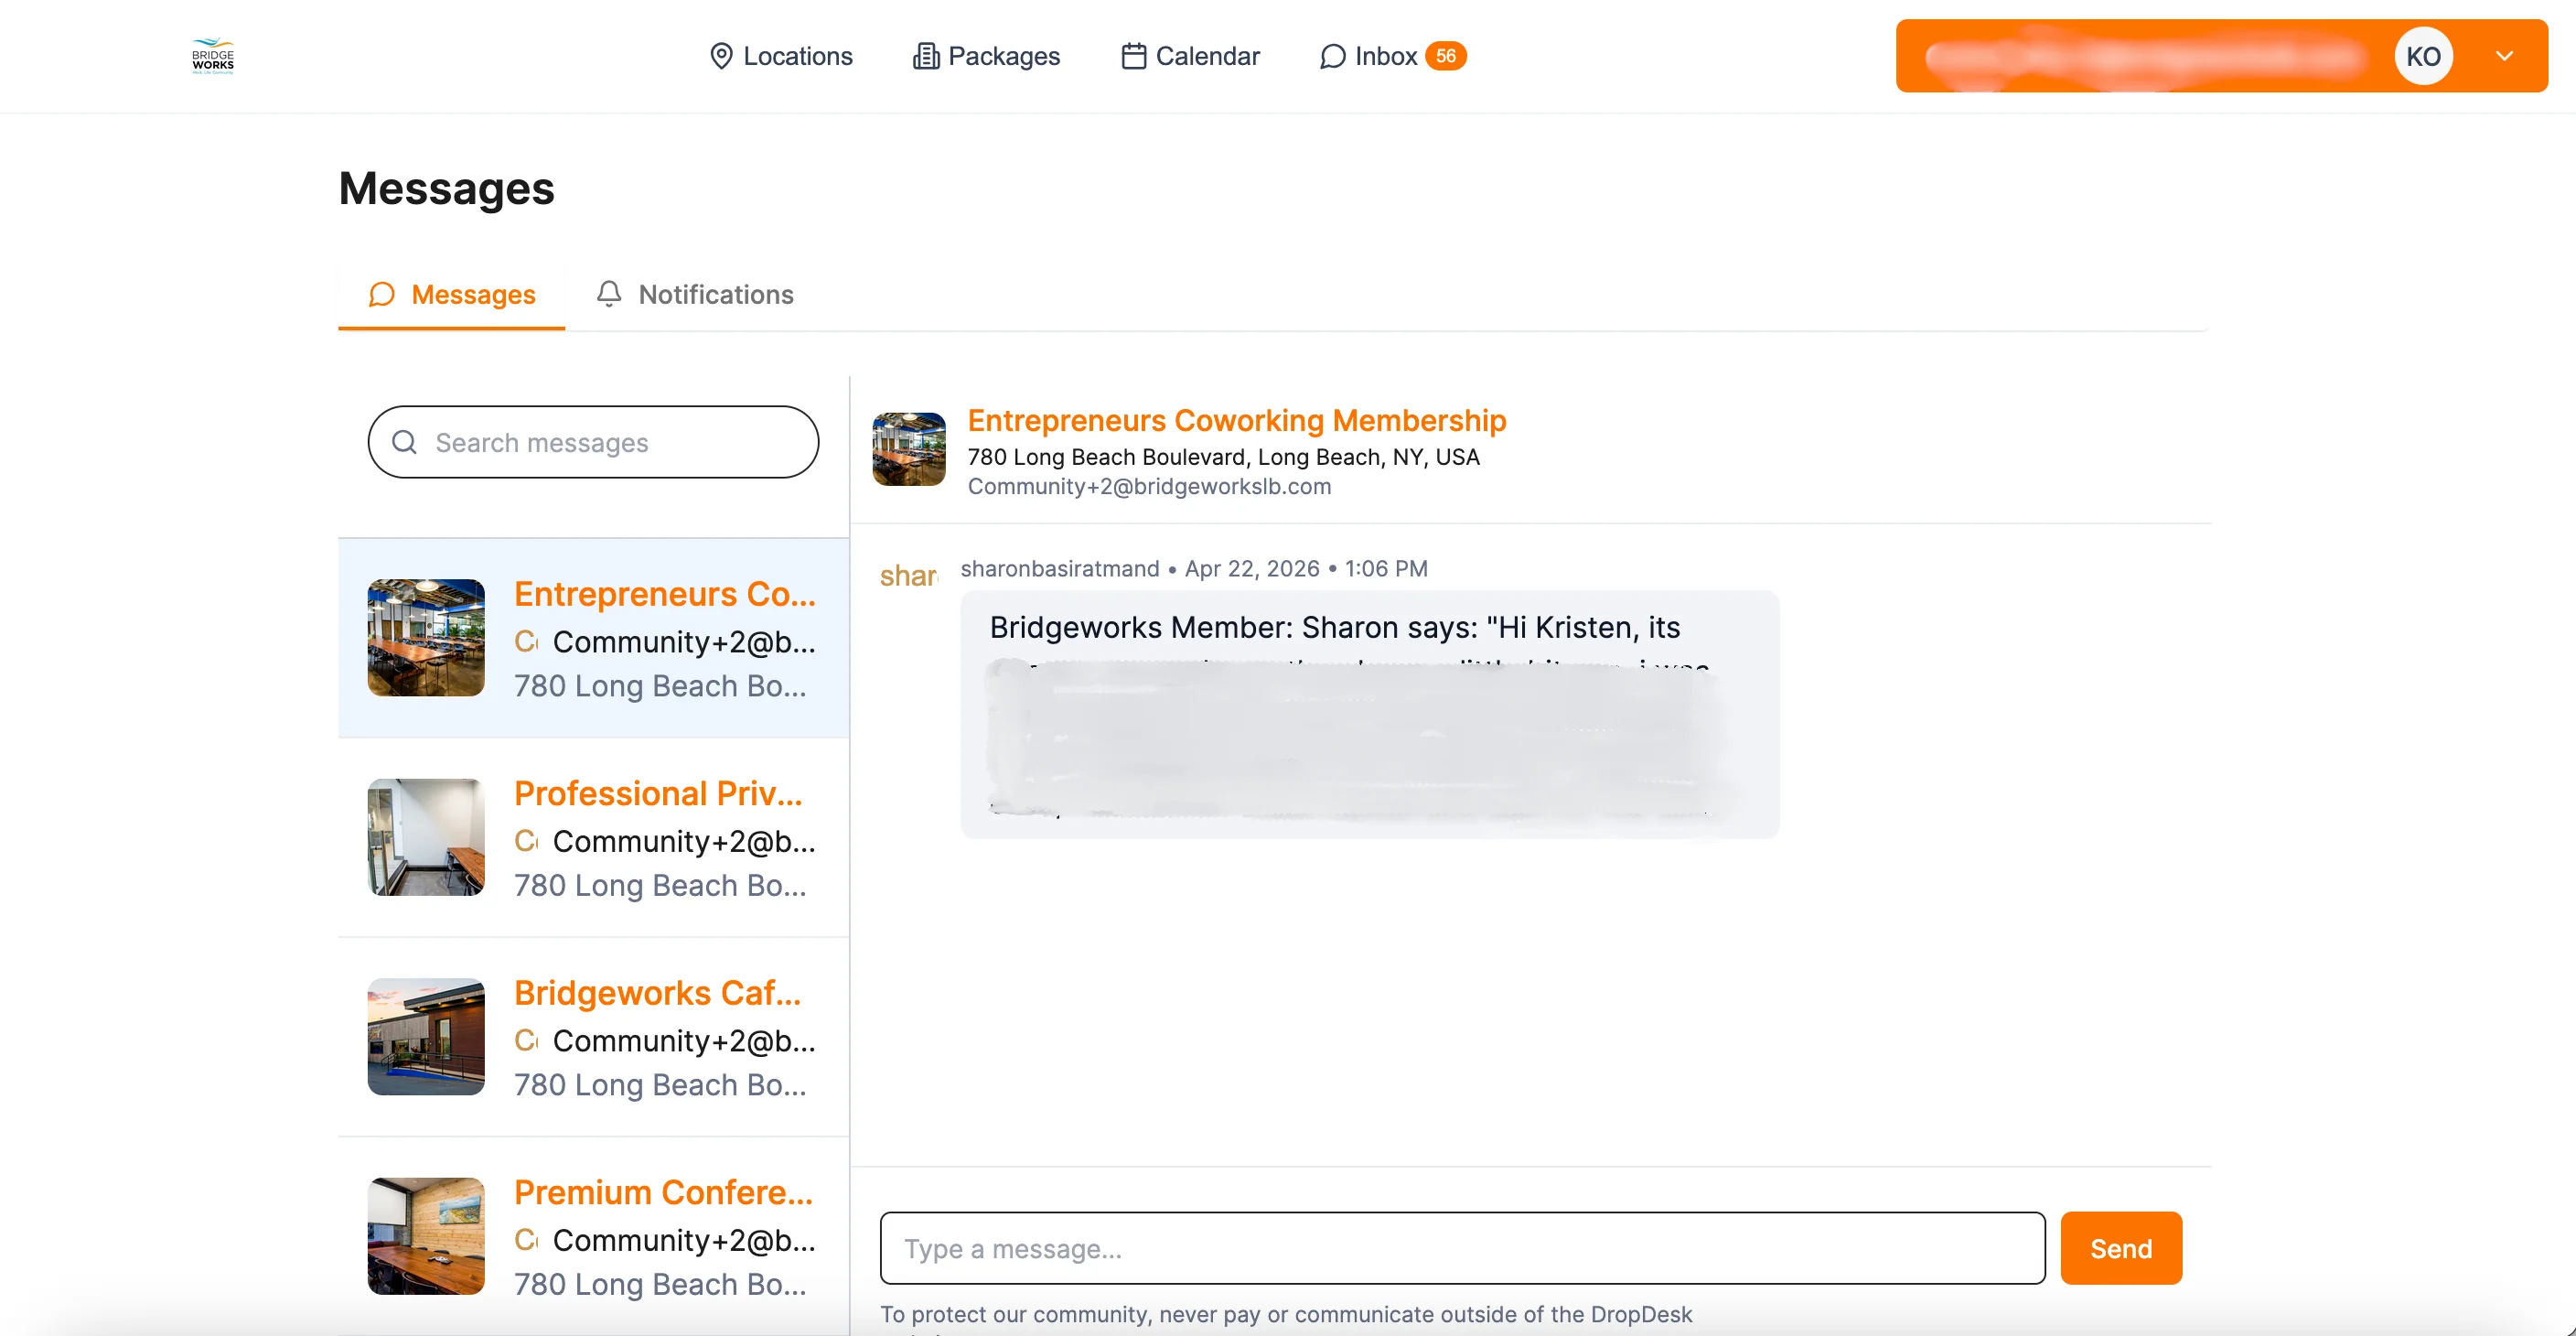Click the Packages building icon

pos(926,56)
